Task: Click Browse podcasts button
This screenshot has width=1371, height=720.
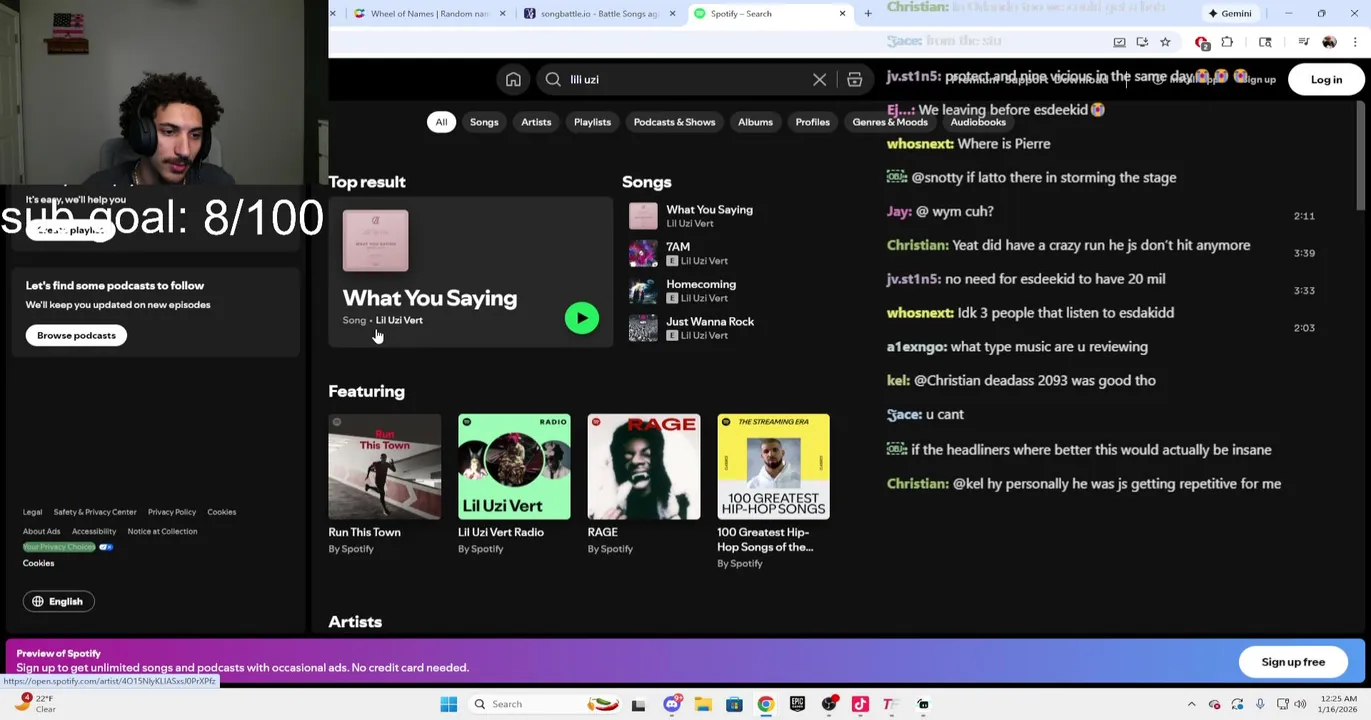Action: (76, 336)
